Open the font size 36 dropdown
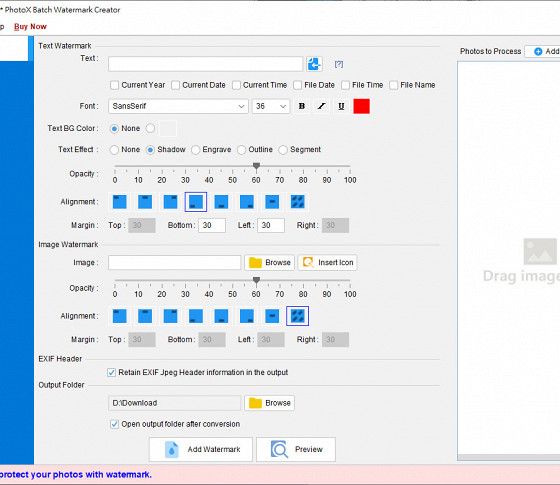Image resolution: width=560 pixels, height=485 pixels. tap(271, 106)
